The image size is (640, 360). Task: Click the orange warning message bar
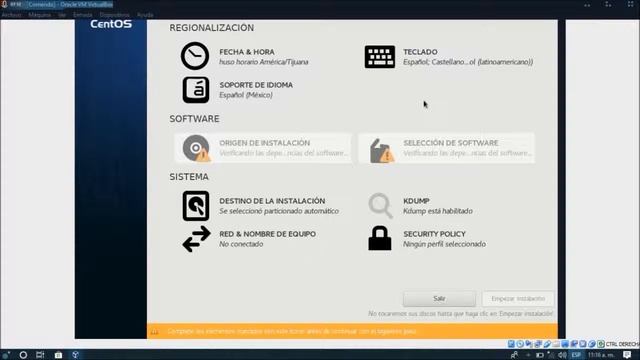[x=352, y=331]
